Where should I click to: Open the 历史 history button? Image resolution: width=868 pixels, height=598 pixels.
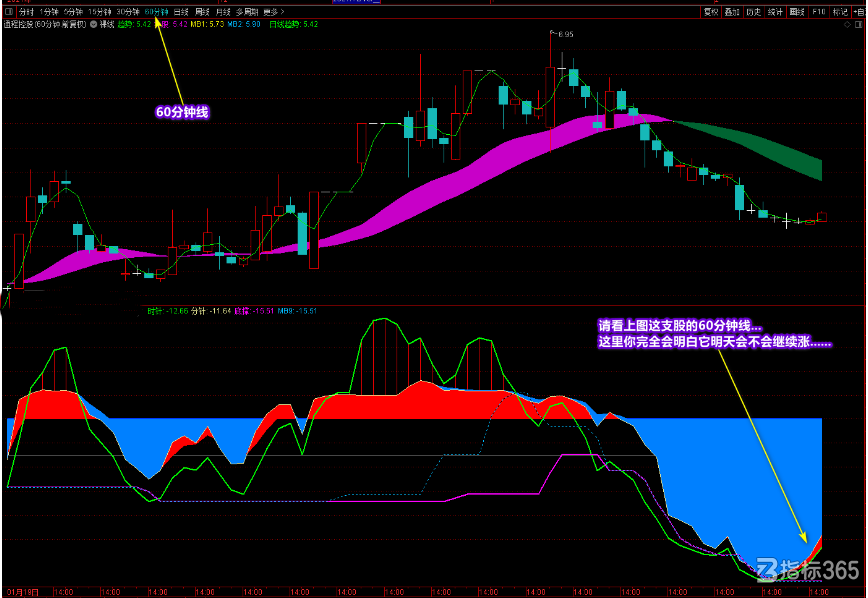753,12
